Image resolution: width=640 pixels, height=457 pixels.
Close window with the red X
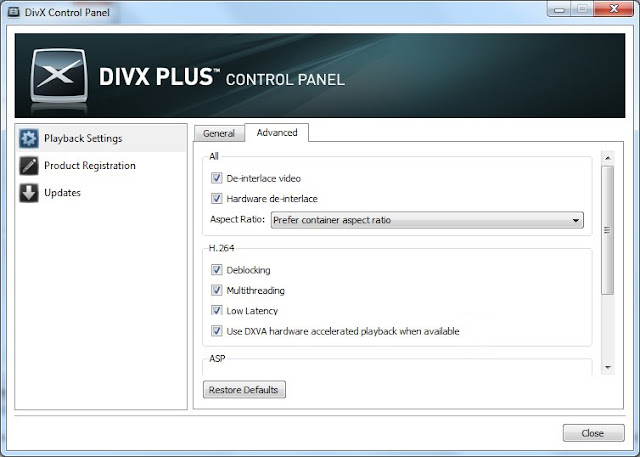coord(613,9)
